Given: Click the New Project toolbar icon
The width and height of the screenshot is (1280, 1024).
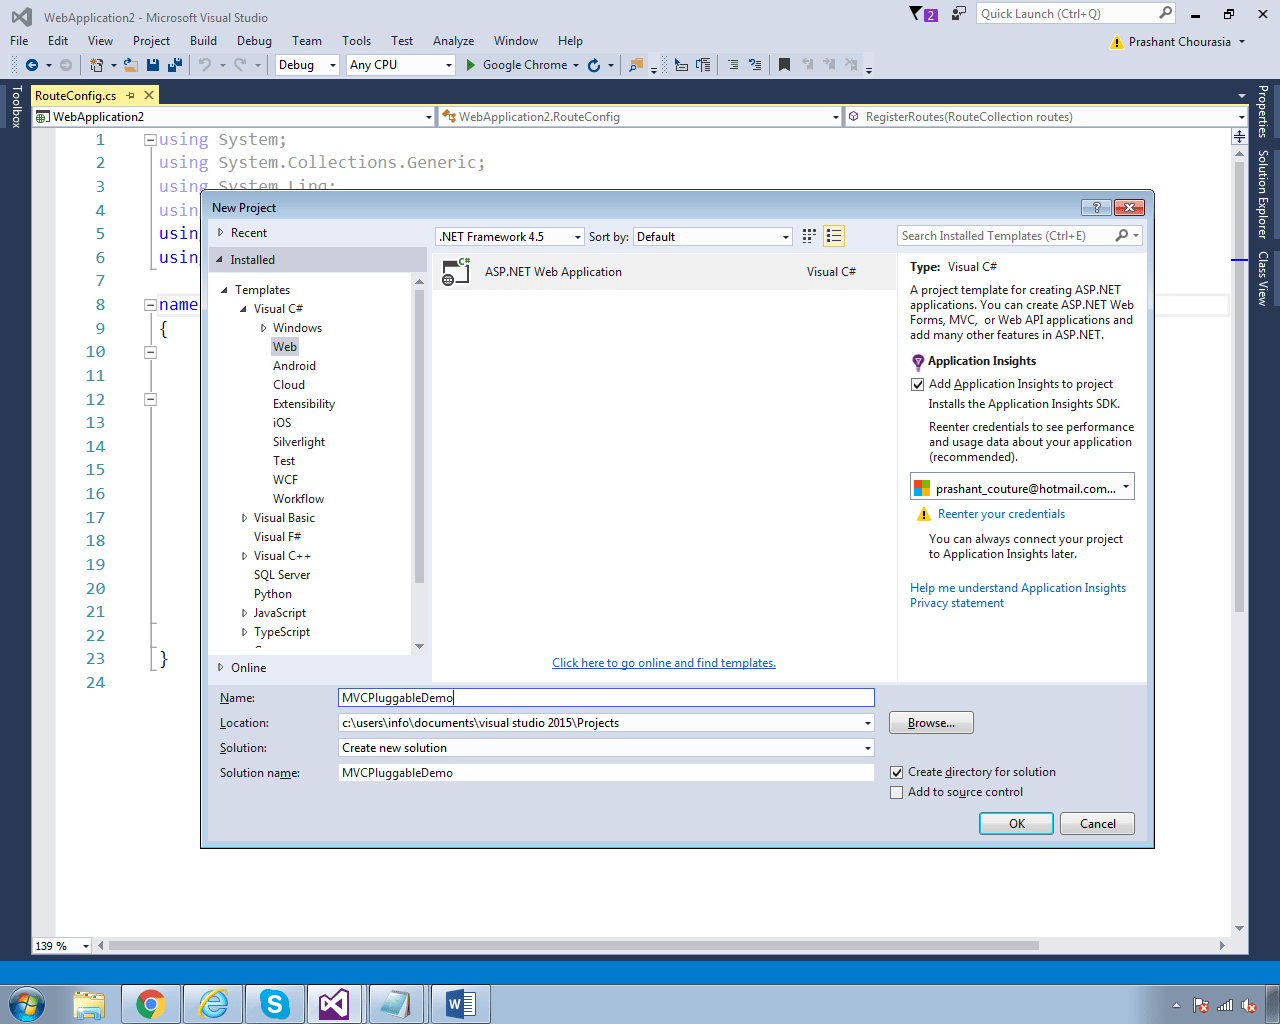Looking at the screenshot, I should point(96,65).
